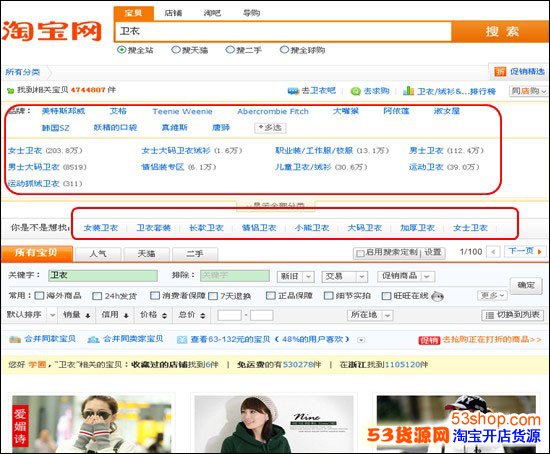Click the maximum price input box
Viewport: 550px width, 454px height.
(262, 315)
